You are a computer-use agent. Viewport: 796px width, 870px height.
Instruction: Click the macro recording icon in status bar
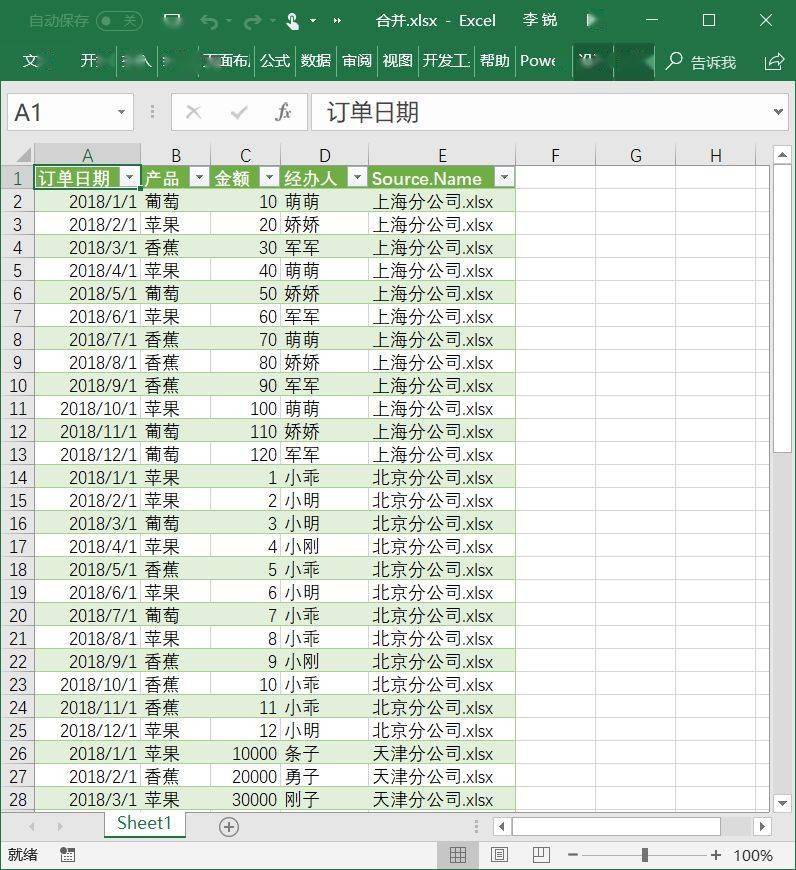pos(67,855)
